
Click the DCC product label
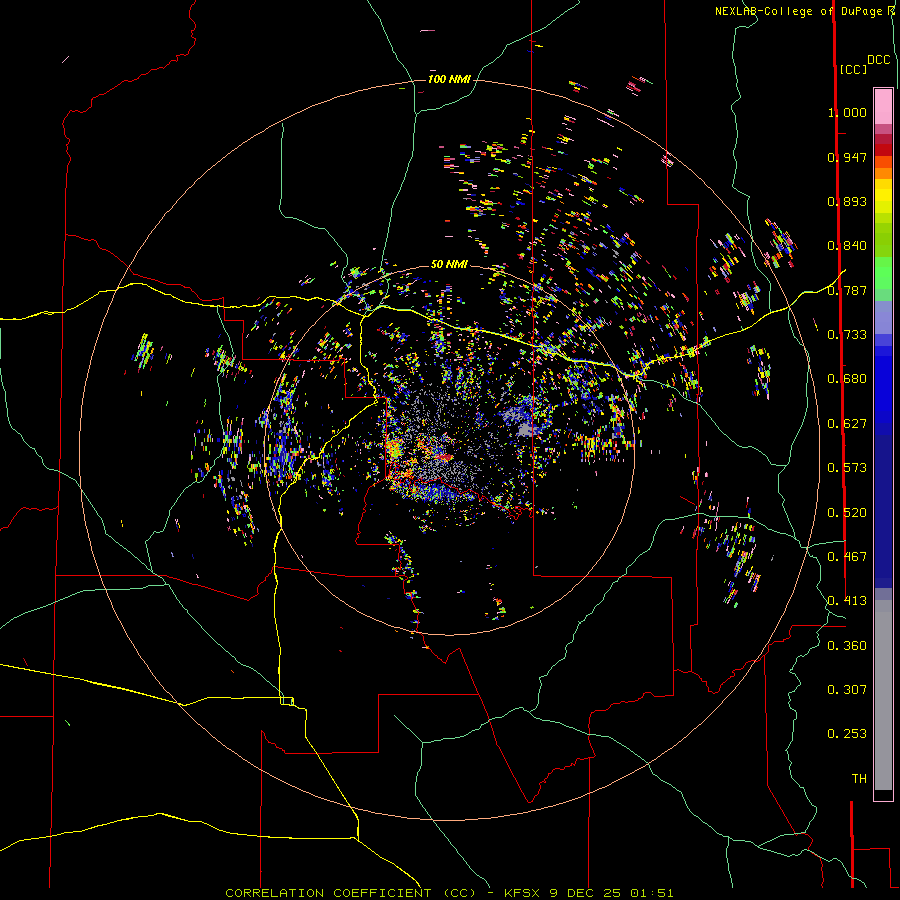[x=878, y=60]
